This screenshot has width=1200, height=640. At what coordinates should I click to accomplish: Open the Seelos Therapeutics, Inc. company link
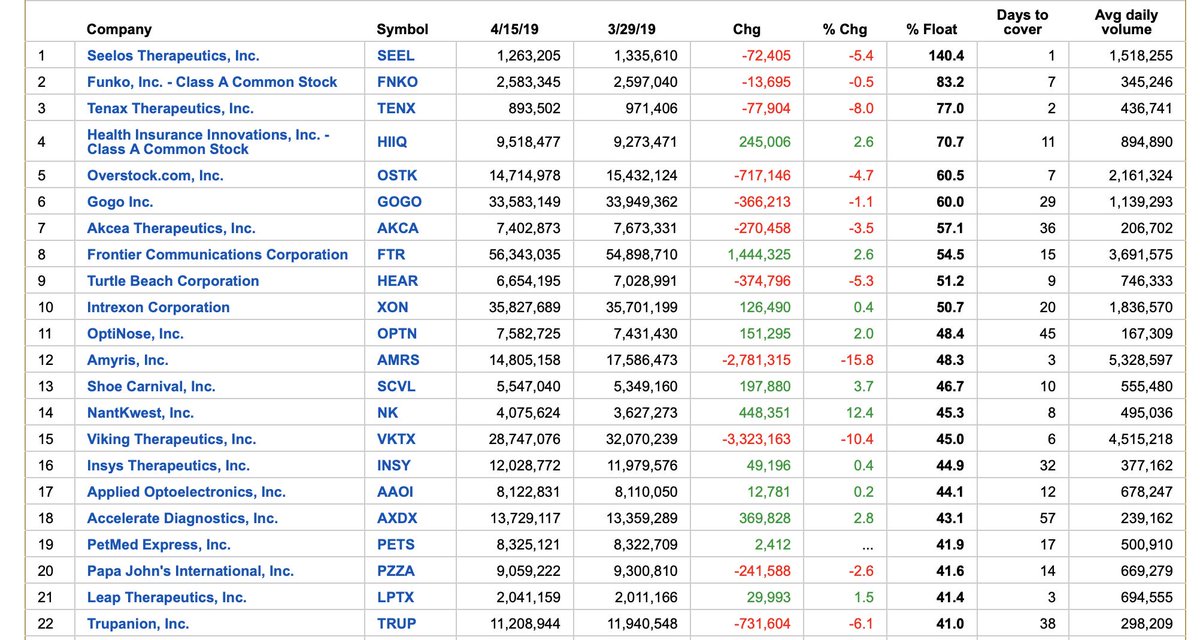click(x=173, y=56)
